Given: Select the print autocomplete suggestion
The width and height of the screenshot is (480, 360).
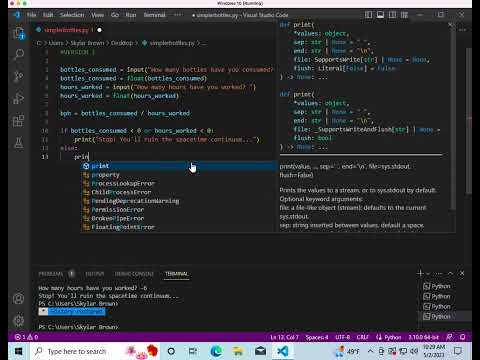Looking at the screenshot, I should pyautogui.click(x=179, y=166).
